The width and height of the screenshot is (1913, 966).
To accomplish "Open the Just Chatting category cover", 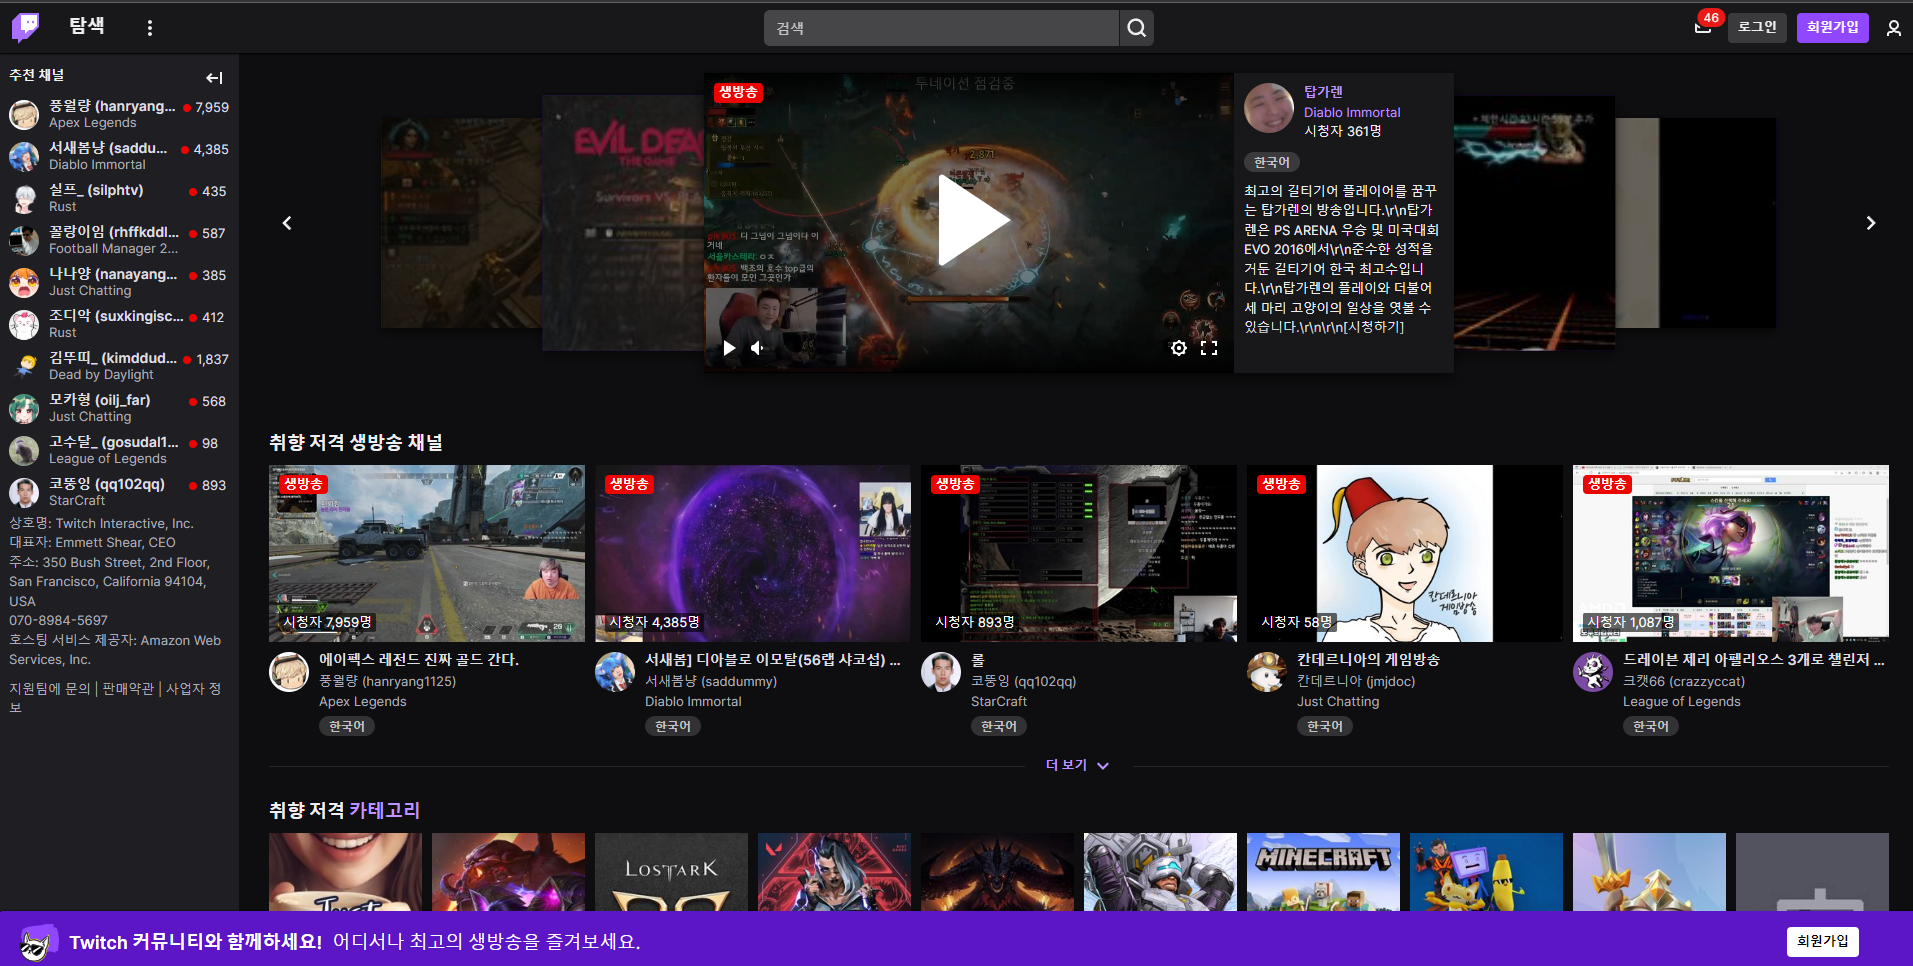I will 345,872.
